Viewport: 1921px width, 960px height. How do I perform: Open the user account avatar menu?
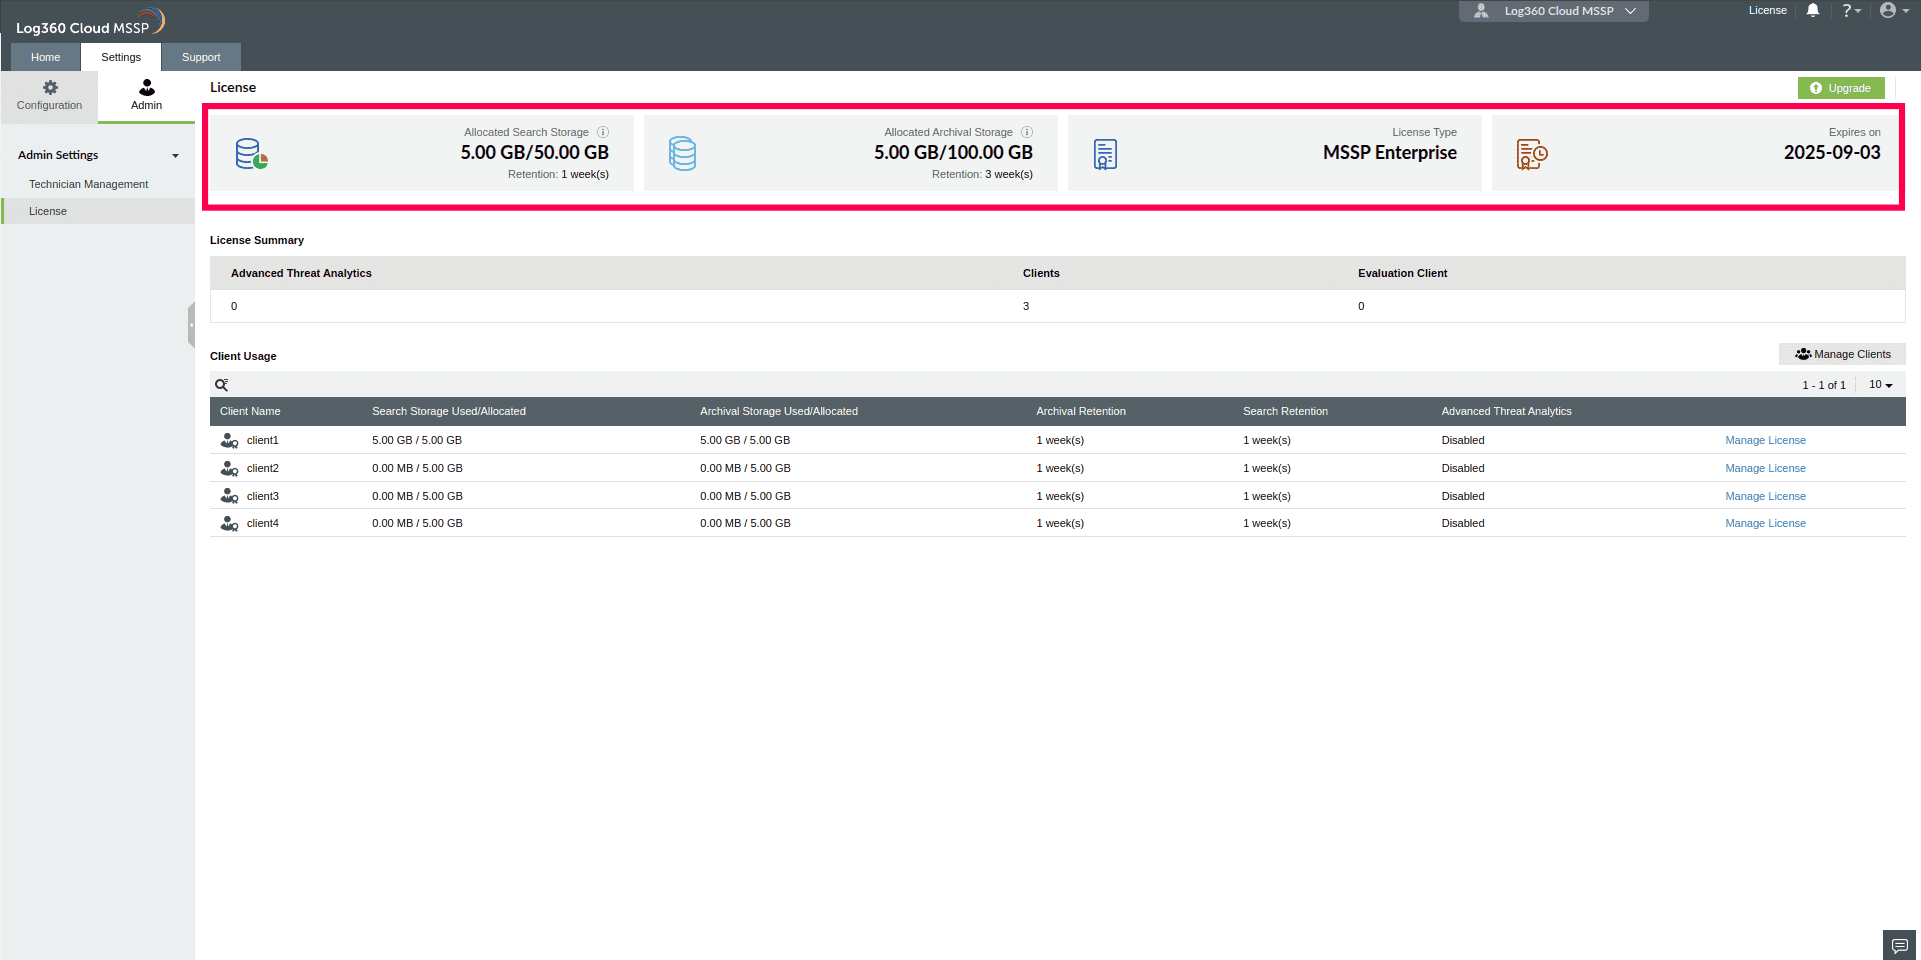(x=1893, y=10)
